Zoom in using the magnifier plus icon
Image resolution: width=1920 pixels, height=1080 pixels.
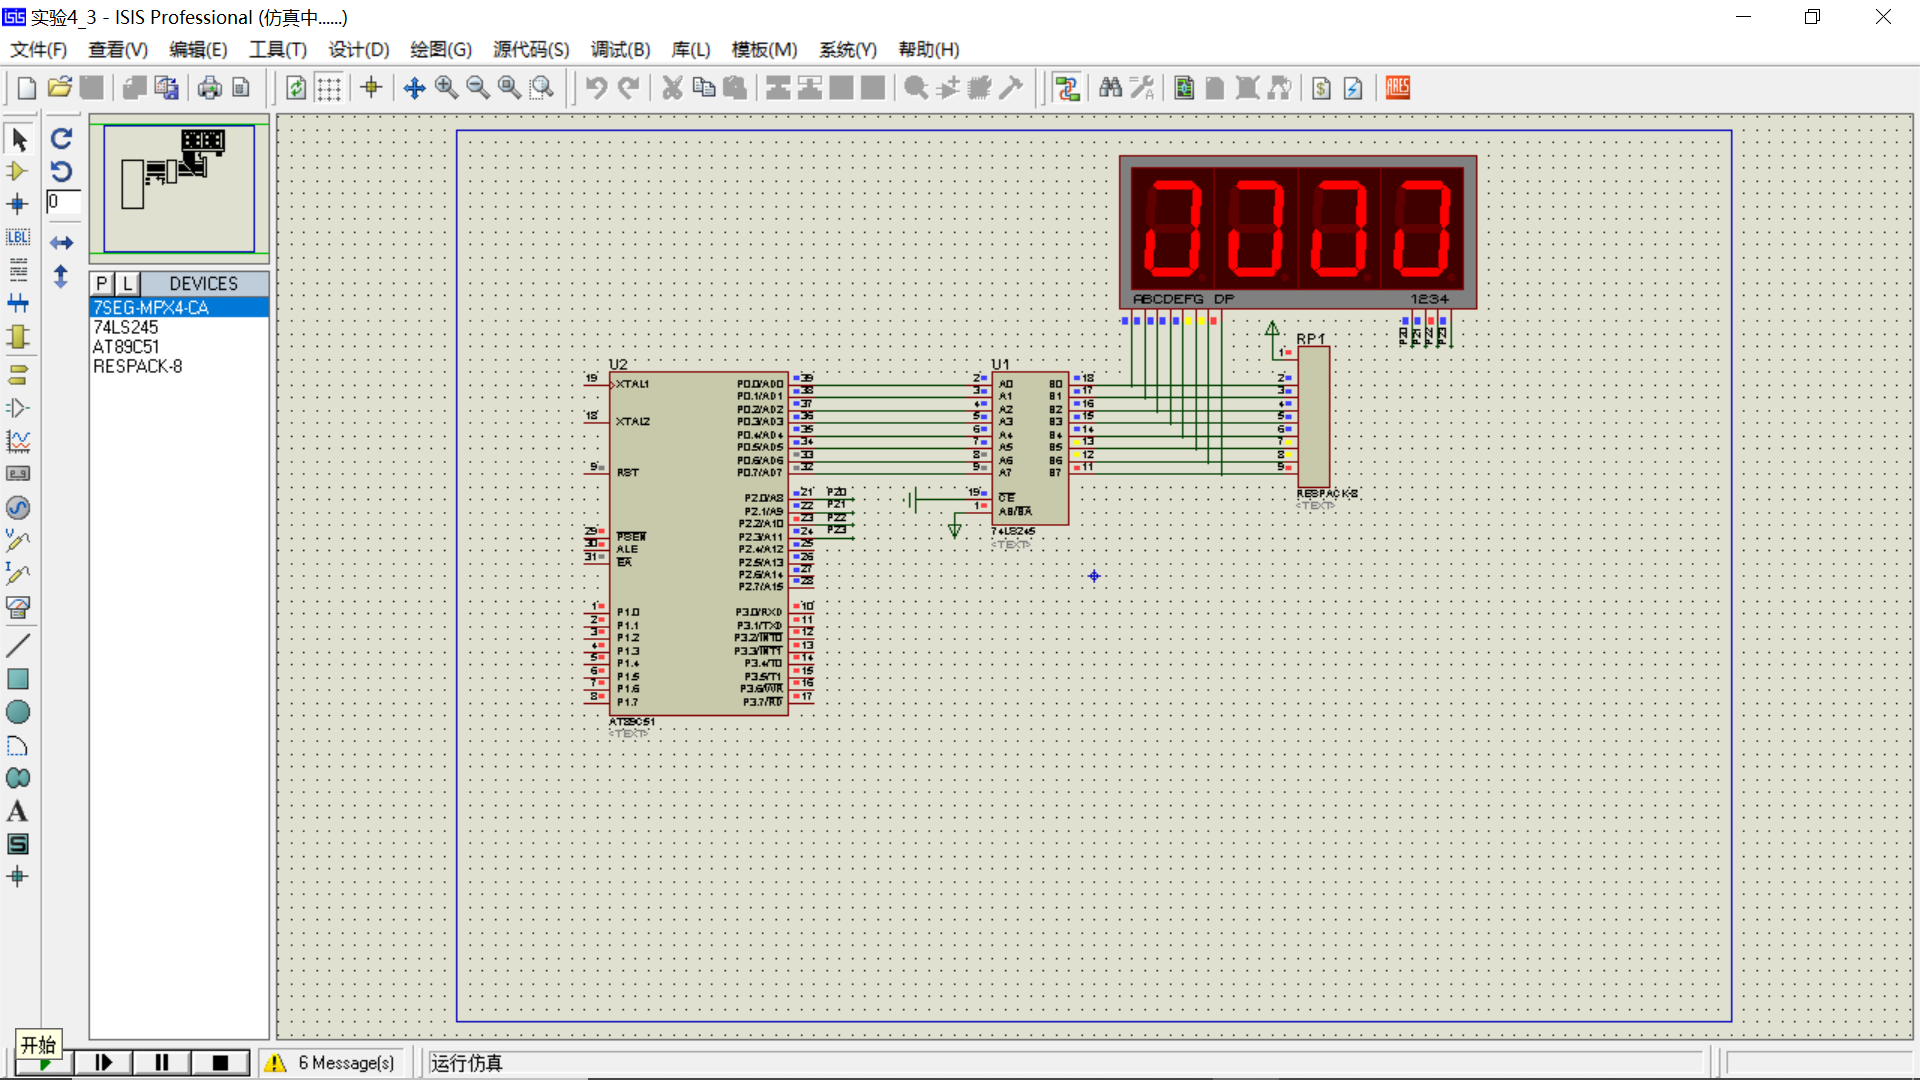click(446, 88)
